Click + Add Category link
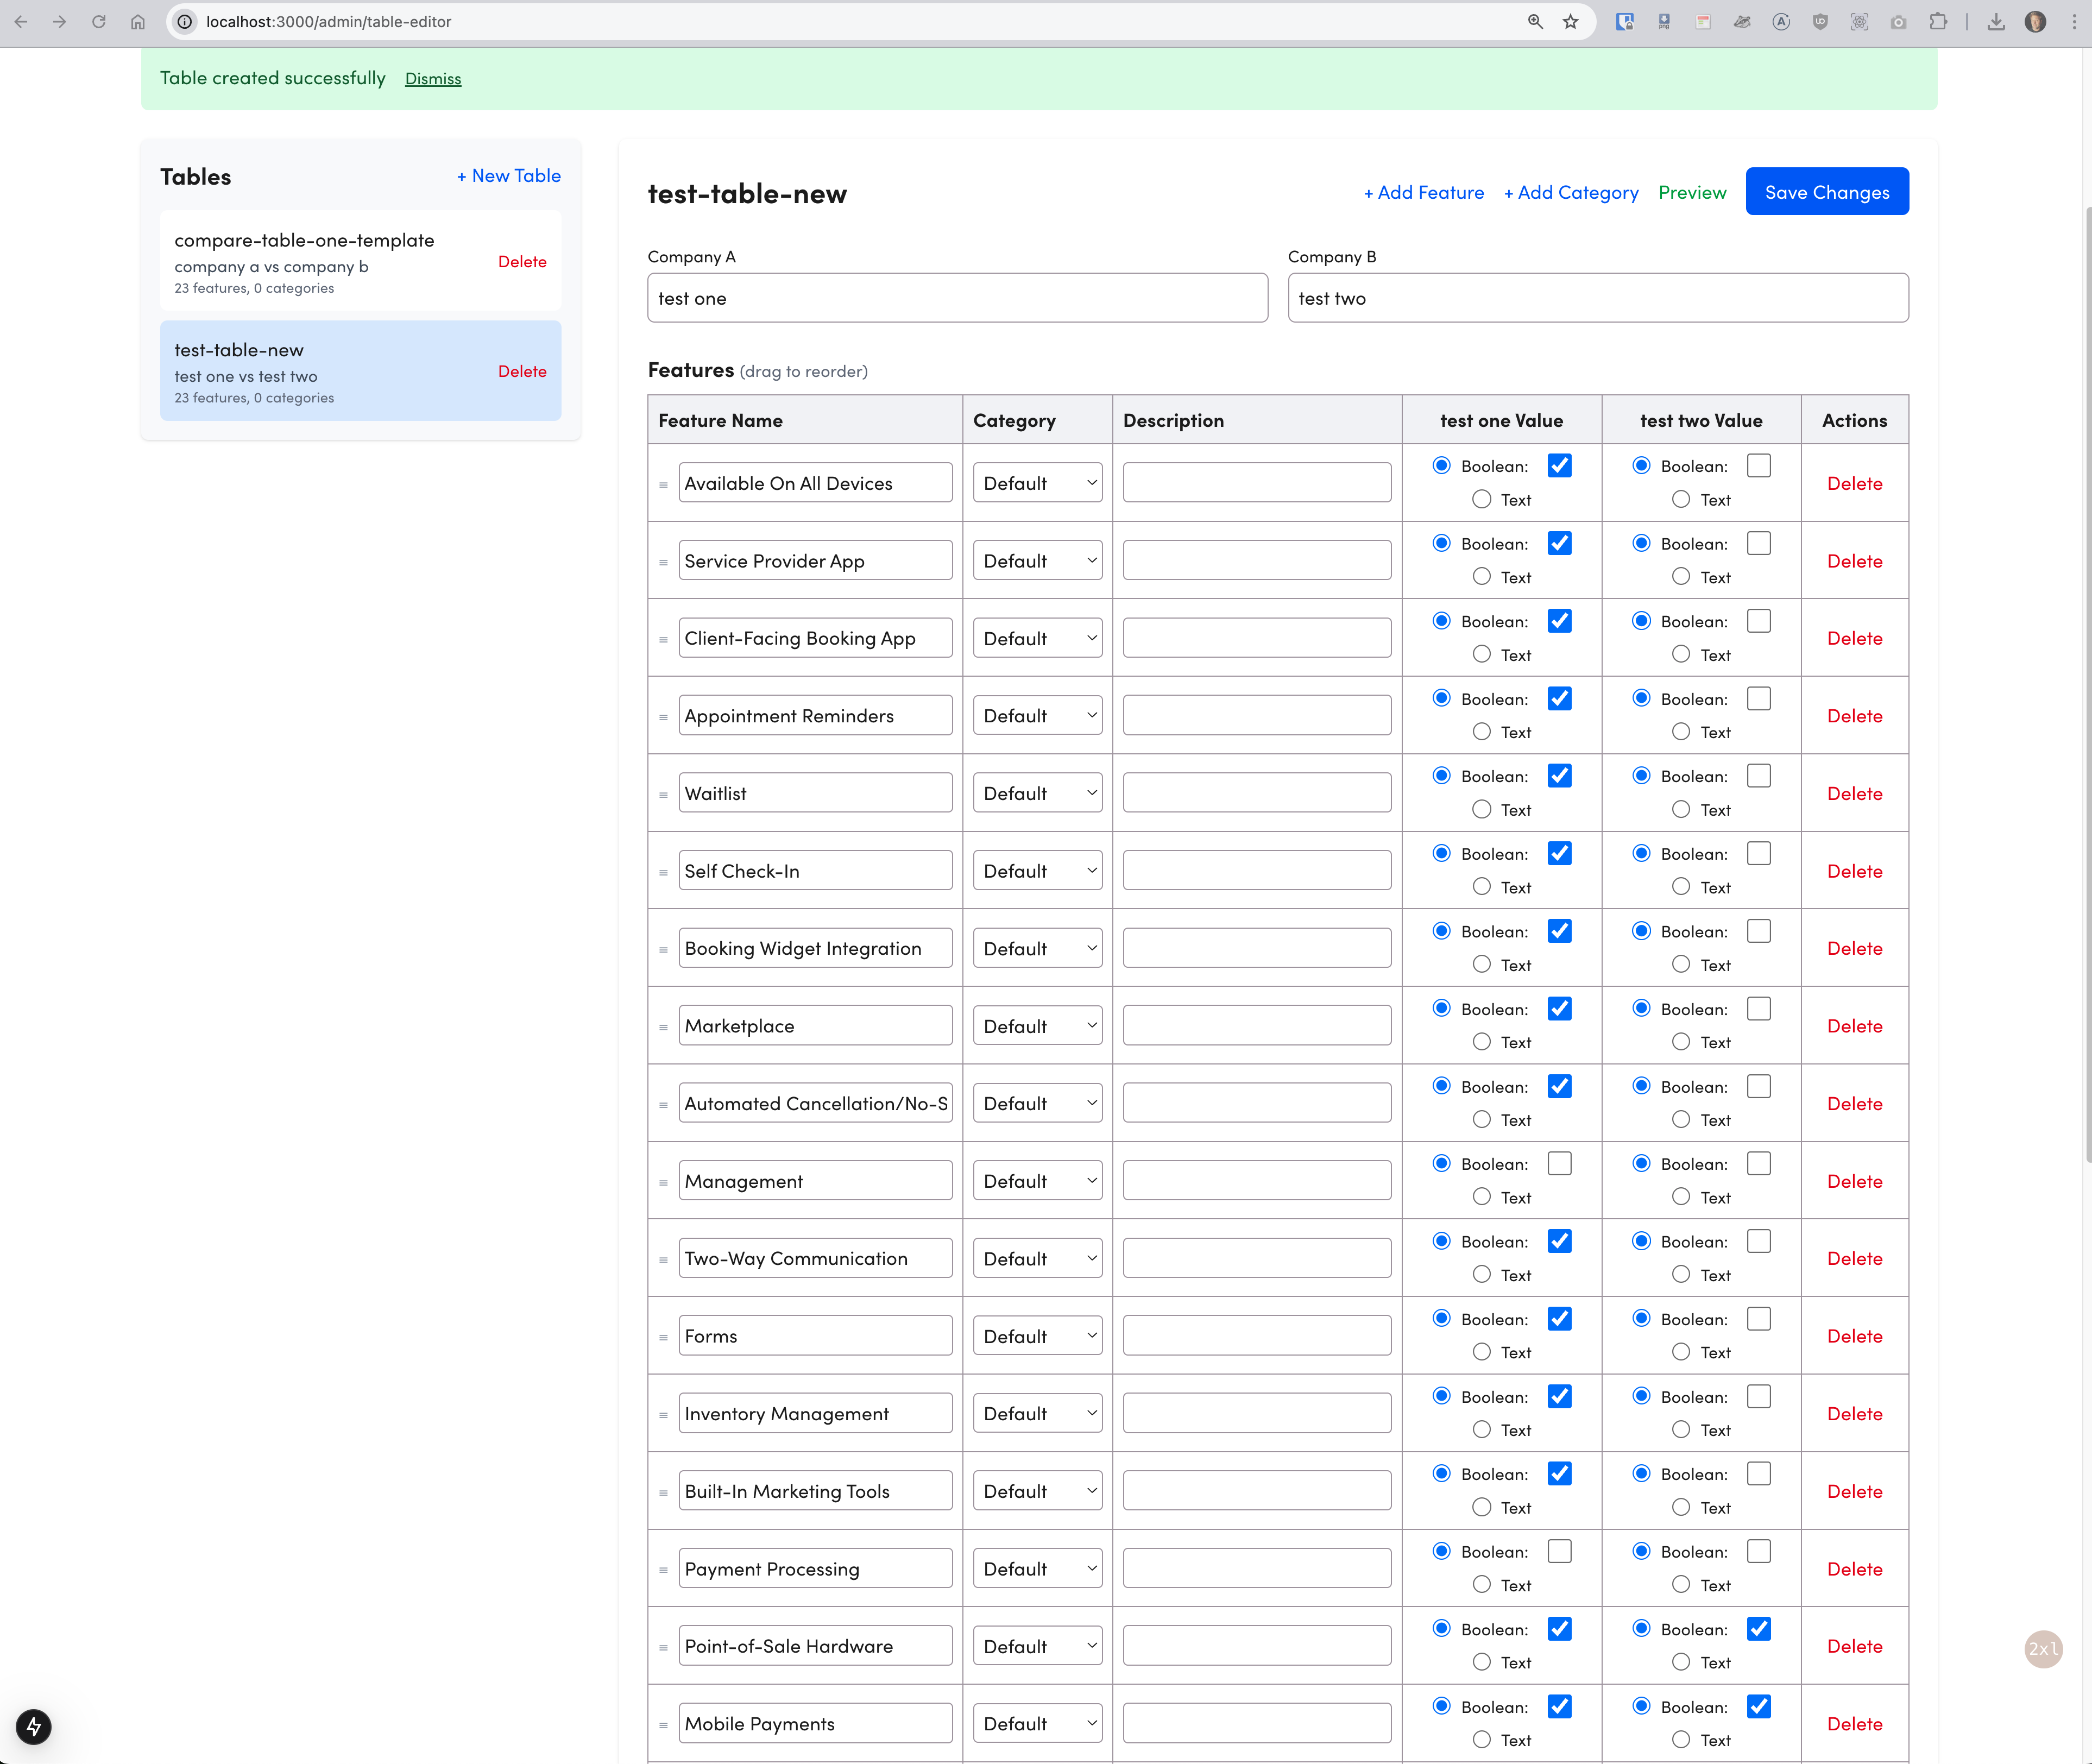Screen dimensions: 2092x1764 1571,192
